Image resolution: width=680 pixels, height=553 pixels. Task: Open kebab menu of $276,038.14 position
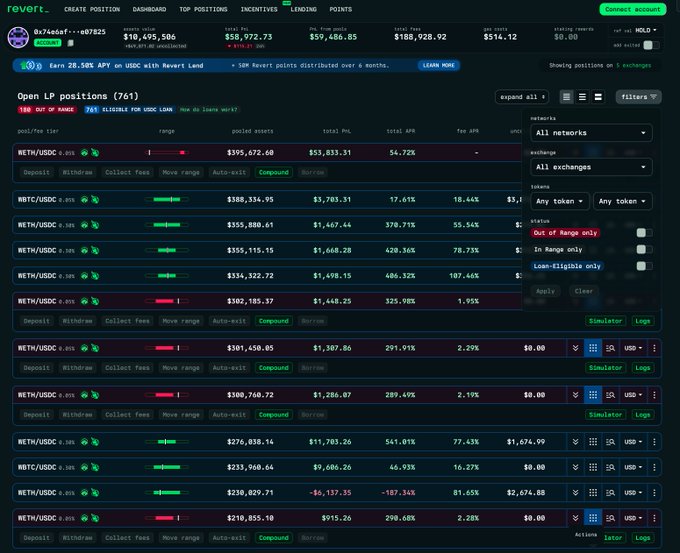654,442
